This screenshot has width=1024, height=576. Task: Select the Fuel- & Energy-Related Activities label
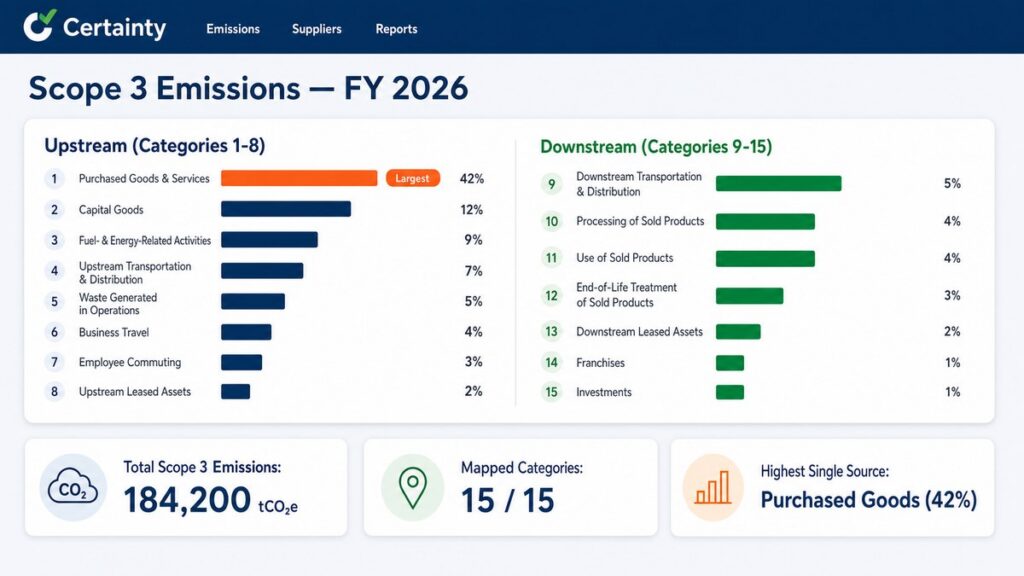click(145, 240)
